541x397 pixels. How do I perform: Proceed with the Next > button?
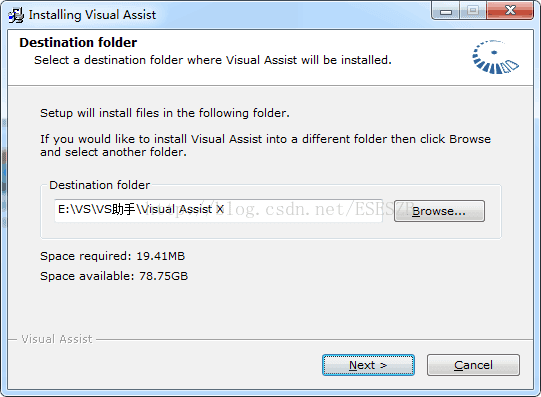tap(368, 365)
